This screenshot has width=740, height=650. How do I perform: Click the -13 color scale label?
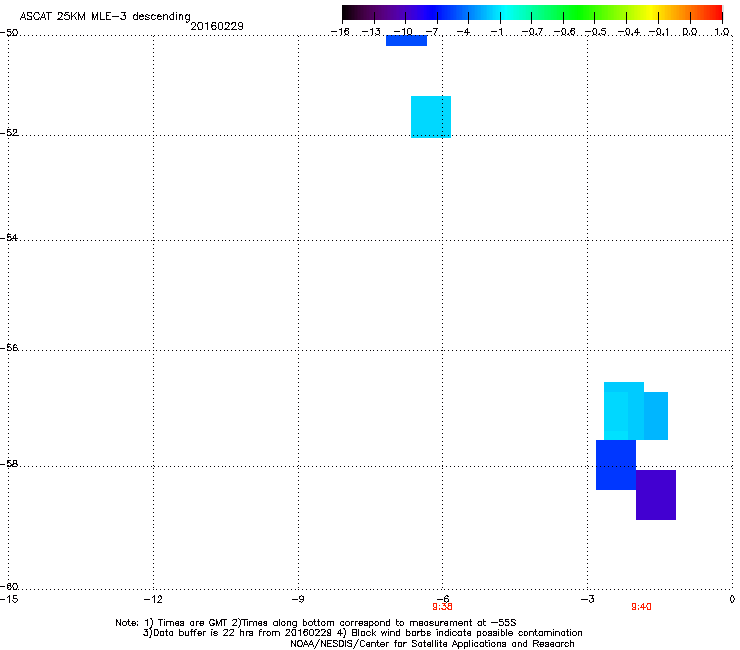(x=371, y=32)
